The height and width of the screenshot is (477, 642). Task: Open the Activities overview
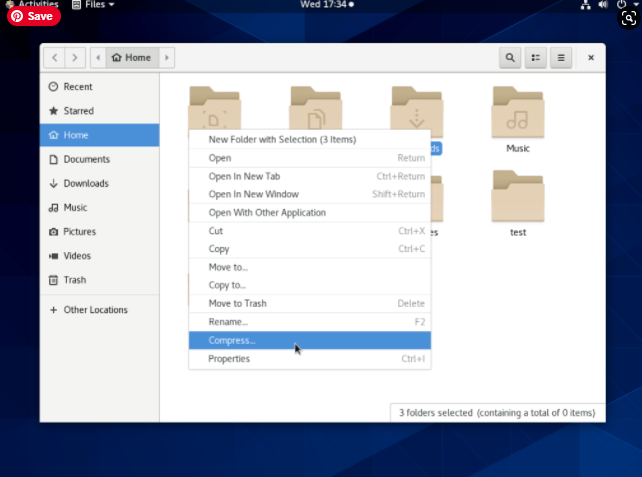(x=34, y=5)
